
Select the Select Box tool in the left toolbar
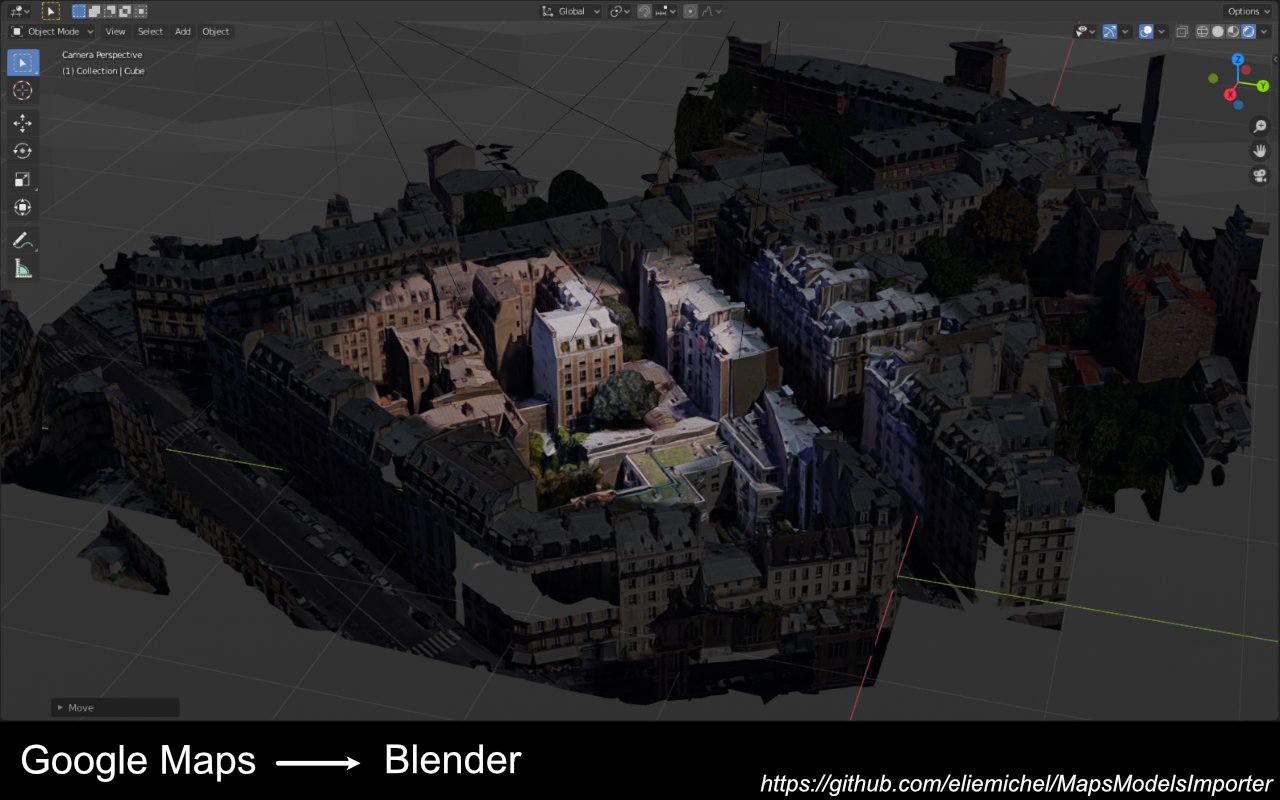click(22, 63)
